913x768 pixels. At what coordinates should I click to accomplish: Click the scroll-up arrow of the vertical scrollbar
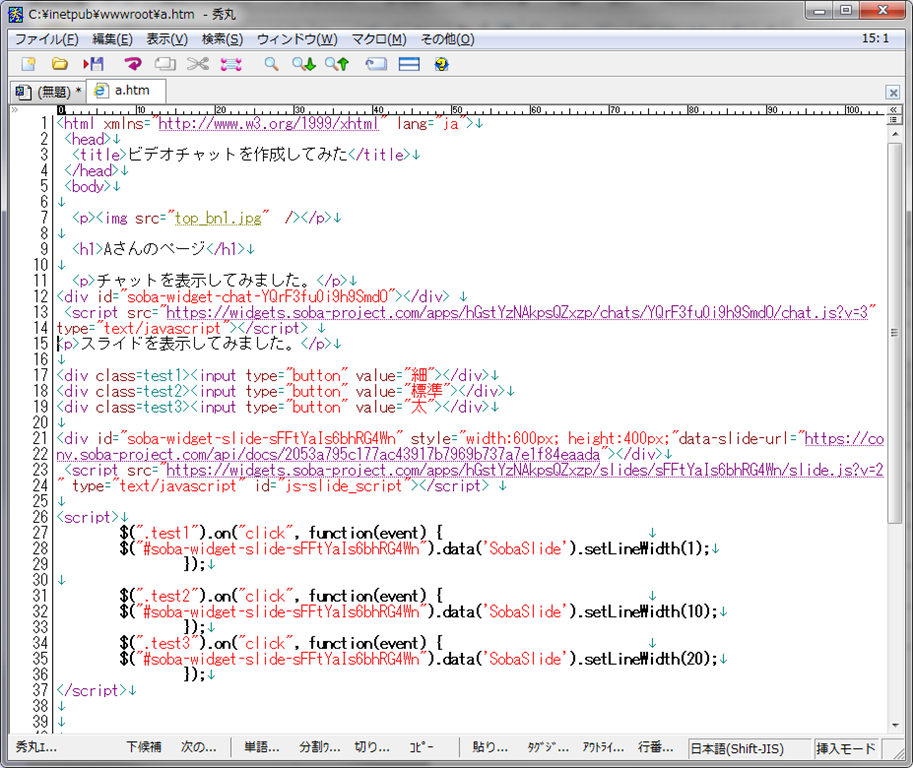pyautogui.click(x=895, y=134)
